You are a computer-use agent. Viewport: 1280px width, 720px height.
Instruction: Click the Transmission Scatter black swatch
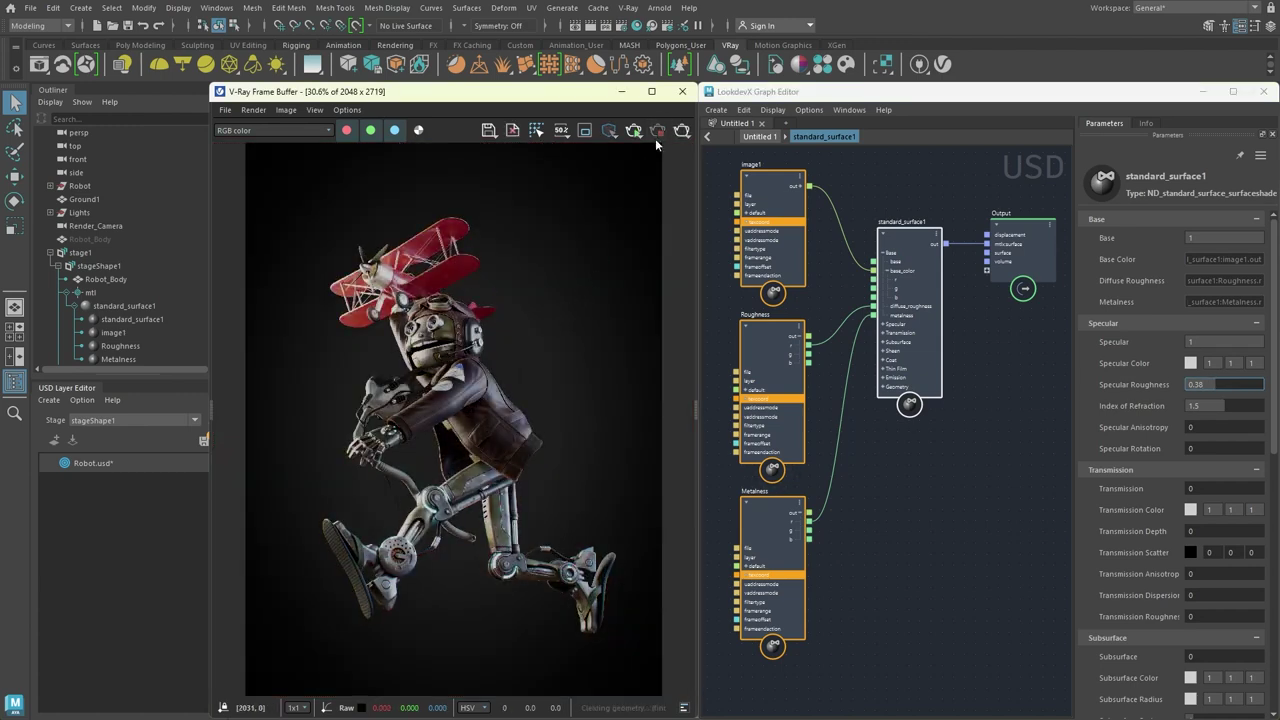click(1190, 552)
